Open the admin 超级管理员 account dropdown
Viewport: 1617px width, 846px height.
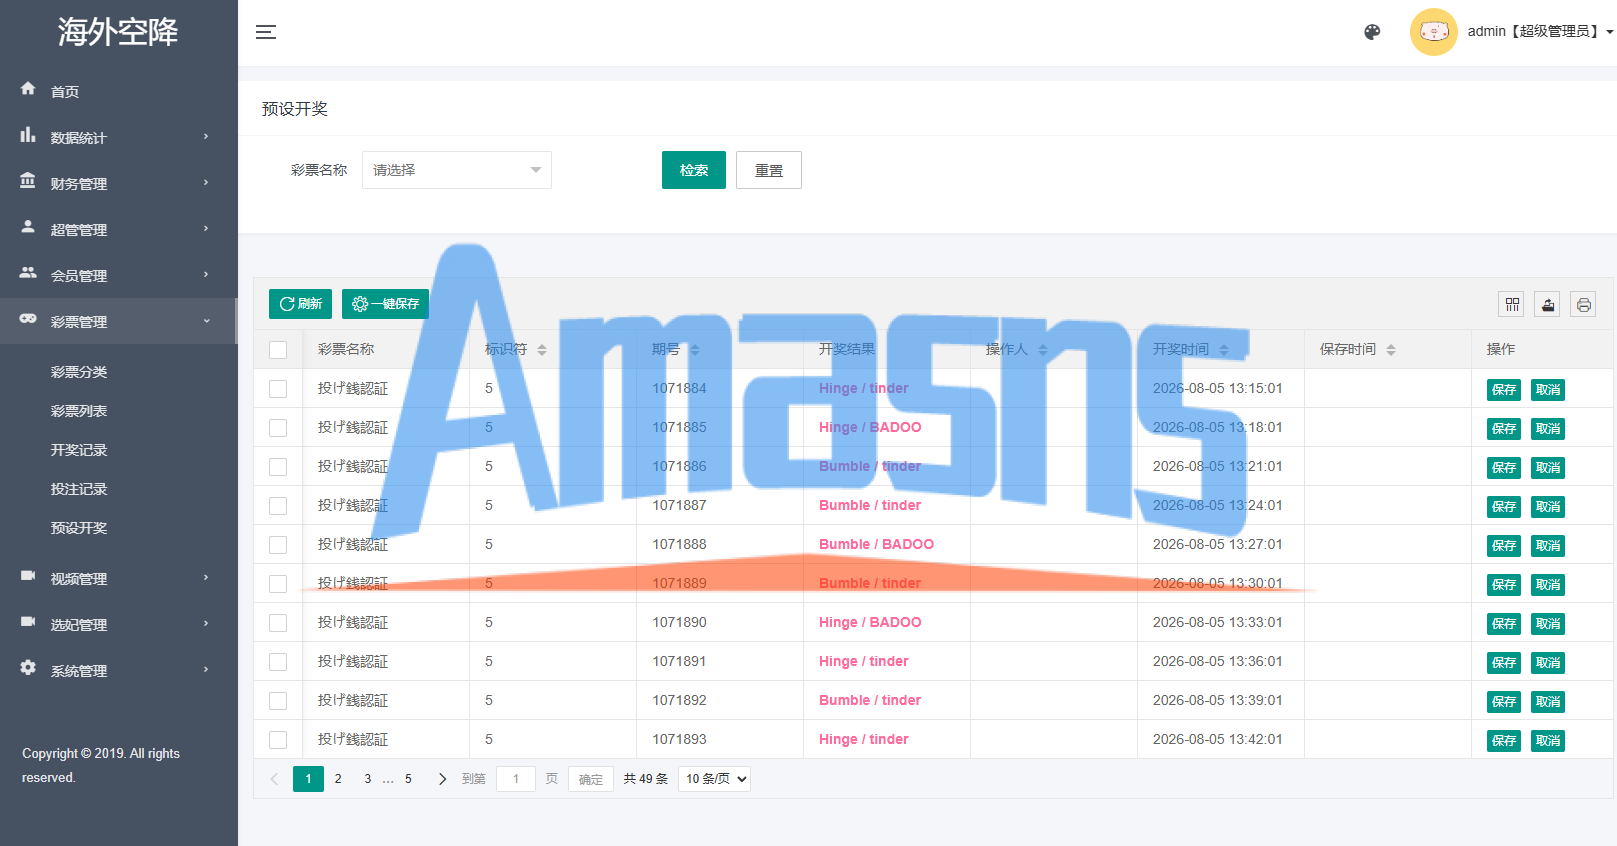coord(1540,32)
